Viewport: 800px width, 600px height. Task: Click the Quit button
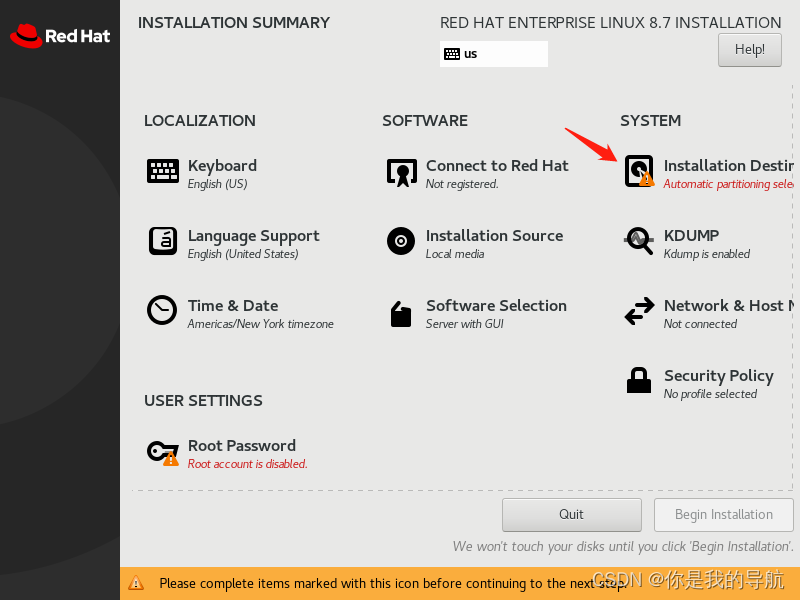[x=571, y=515]
